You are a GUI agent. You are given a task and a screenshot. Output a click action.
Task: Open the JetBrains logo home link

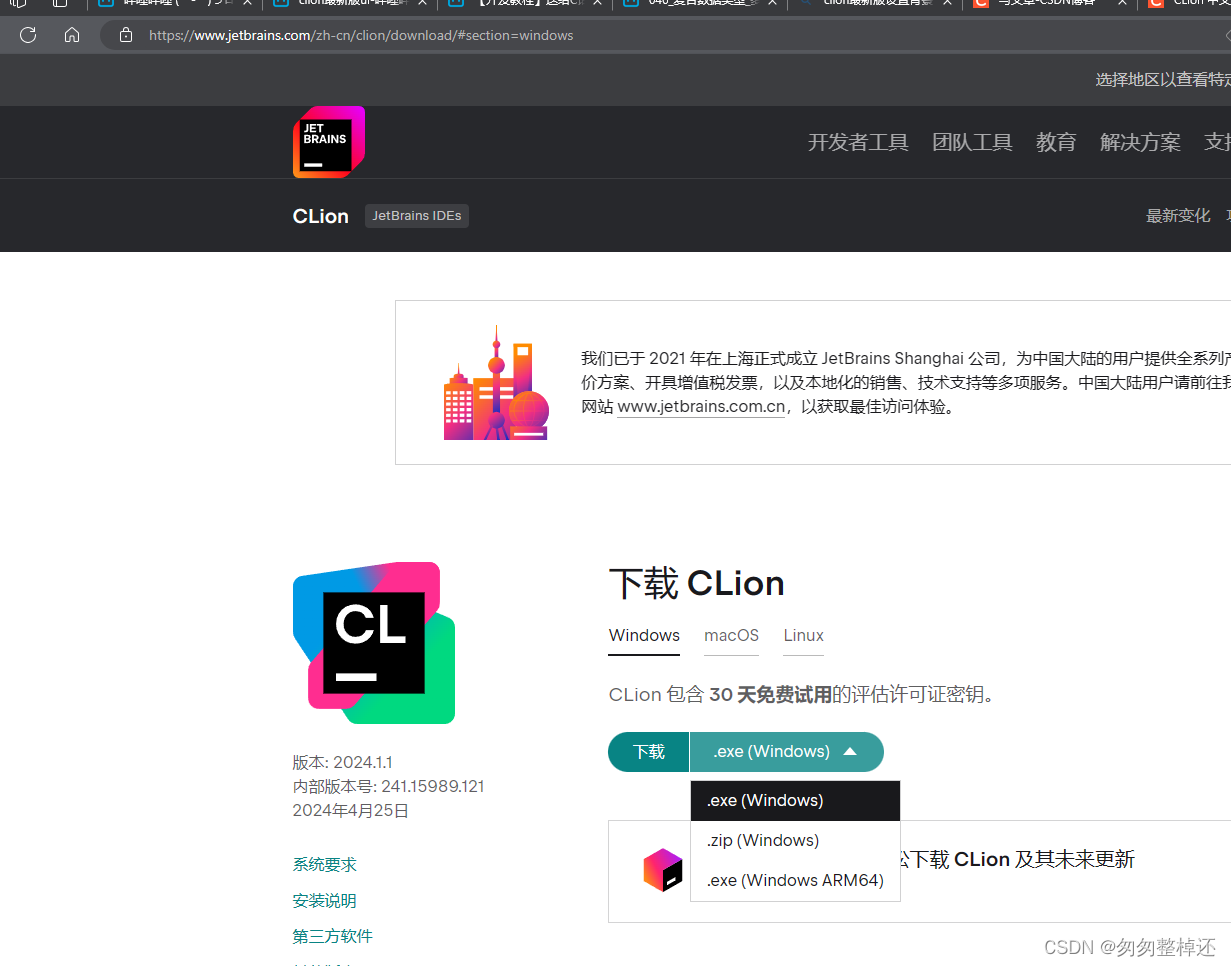tap(329, 142)
